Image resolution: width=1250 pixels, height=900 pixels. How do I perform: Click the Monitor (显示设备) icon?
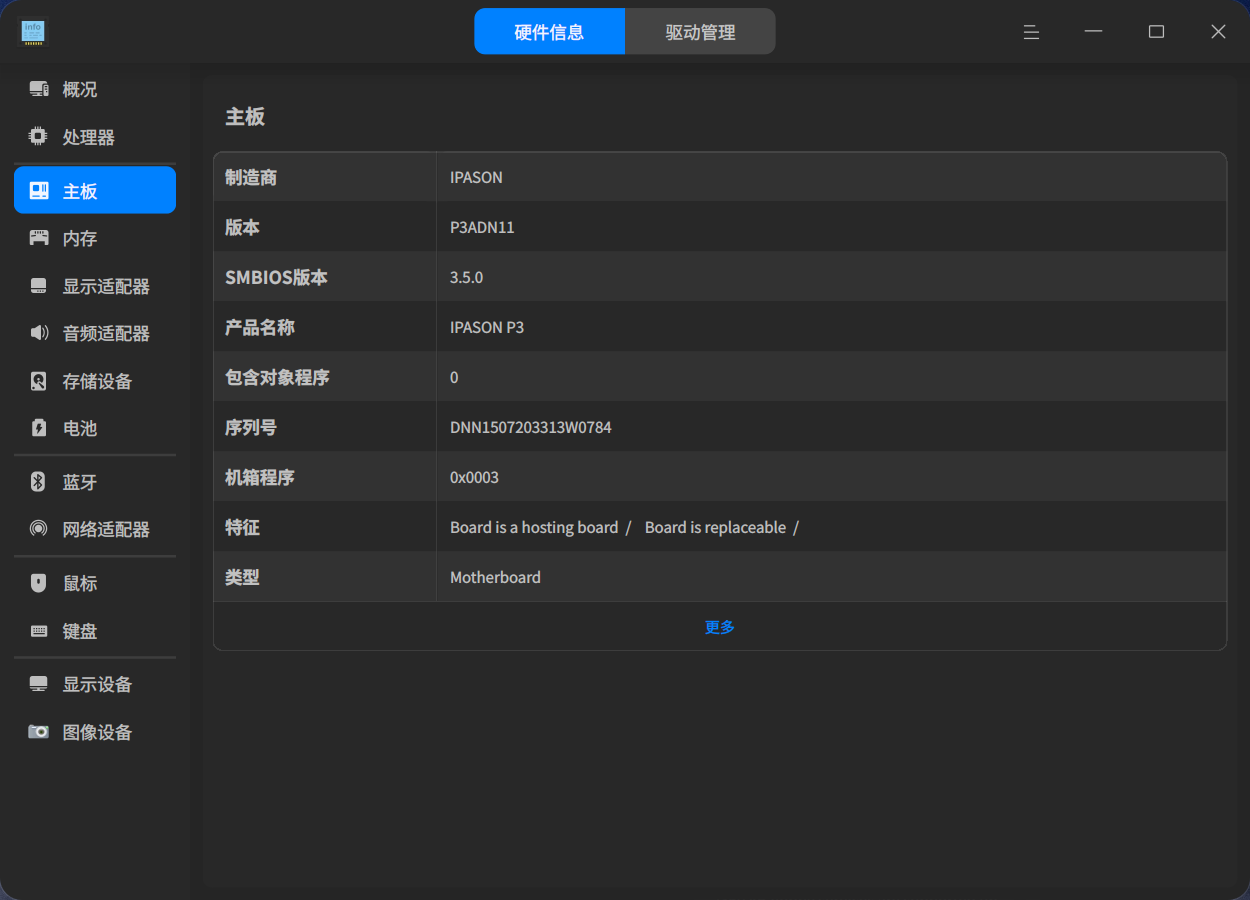39,684
